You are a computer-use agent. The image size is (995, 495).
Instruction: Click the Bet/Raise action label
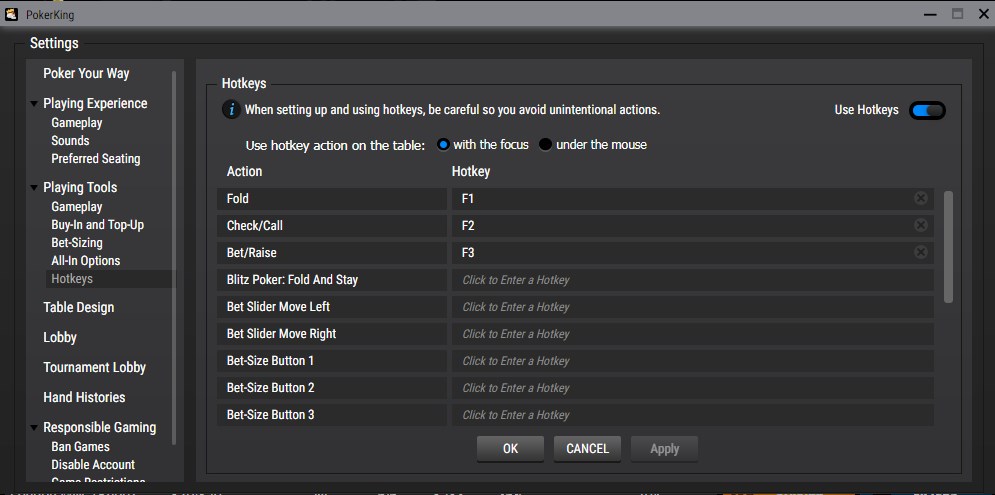[x=251, y=253]
